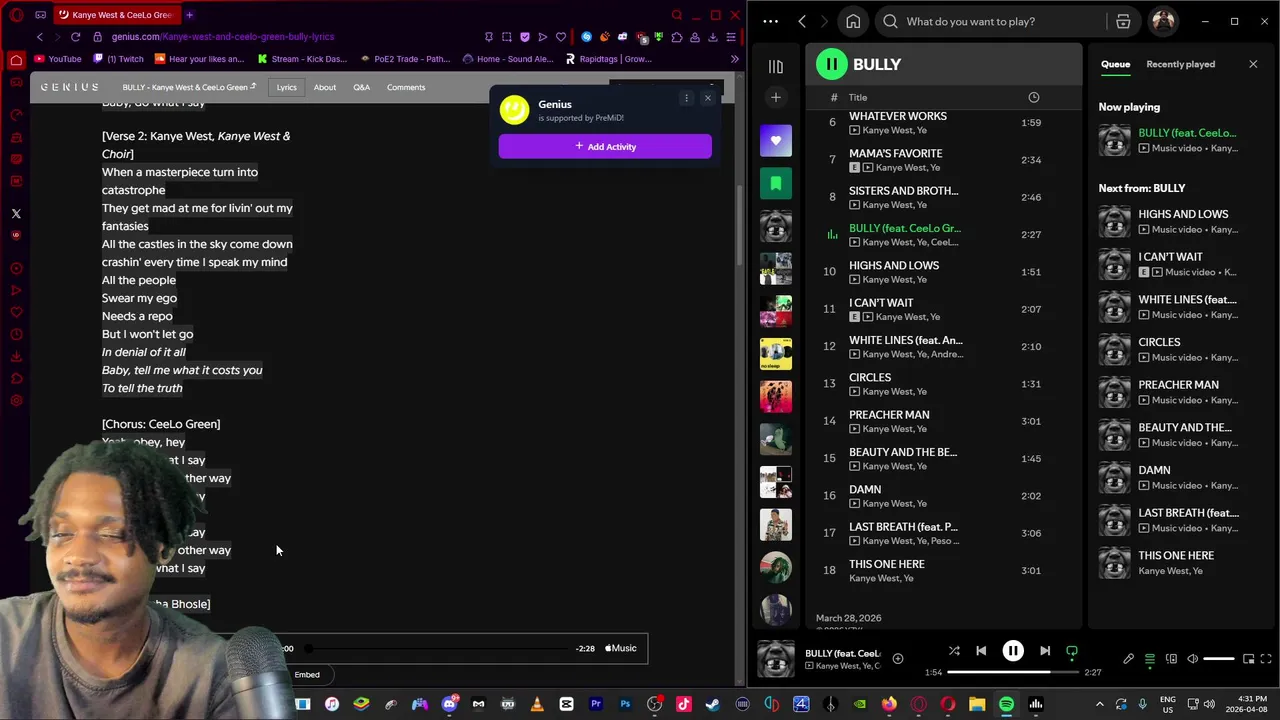Enter Spotify fullscreen mode
The height and width of the screenshot is (720, 1280).
pyautogui.click(x=1266, y=659)
